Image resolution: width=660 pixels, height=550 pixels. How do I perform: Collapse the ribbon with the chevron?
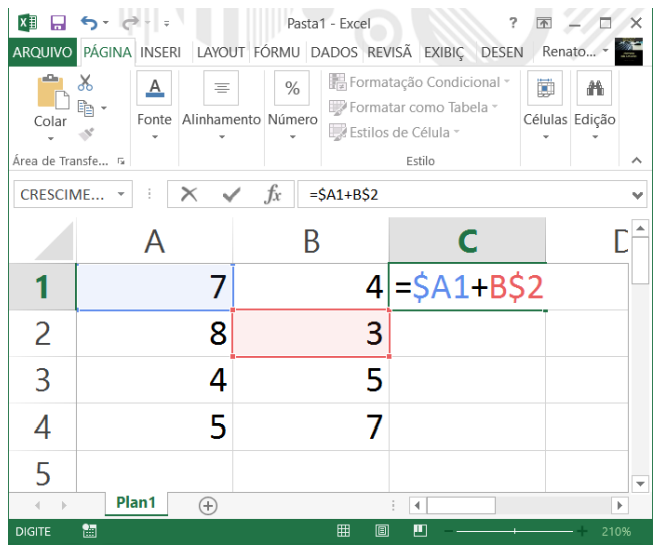[x=636, y=160]
